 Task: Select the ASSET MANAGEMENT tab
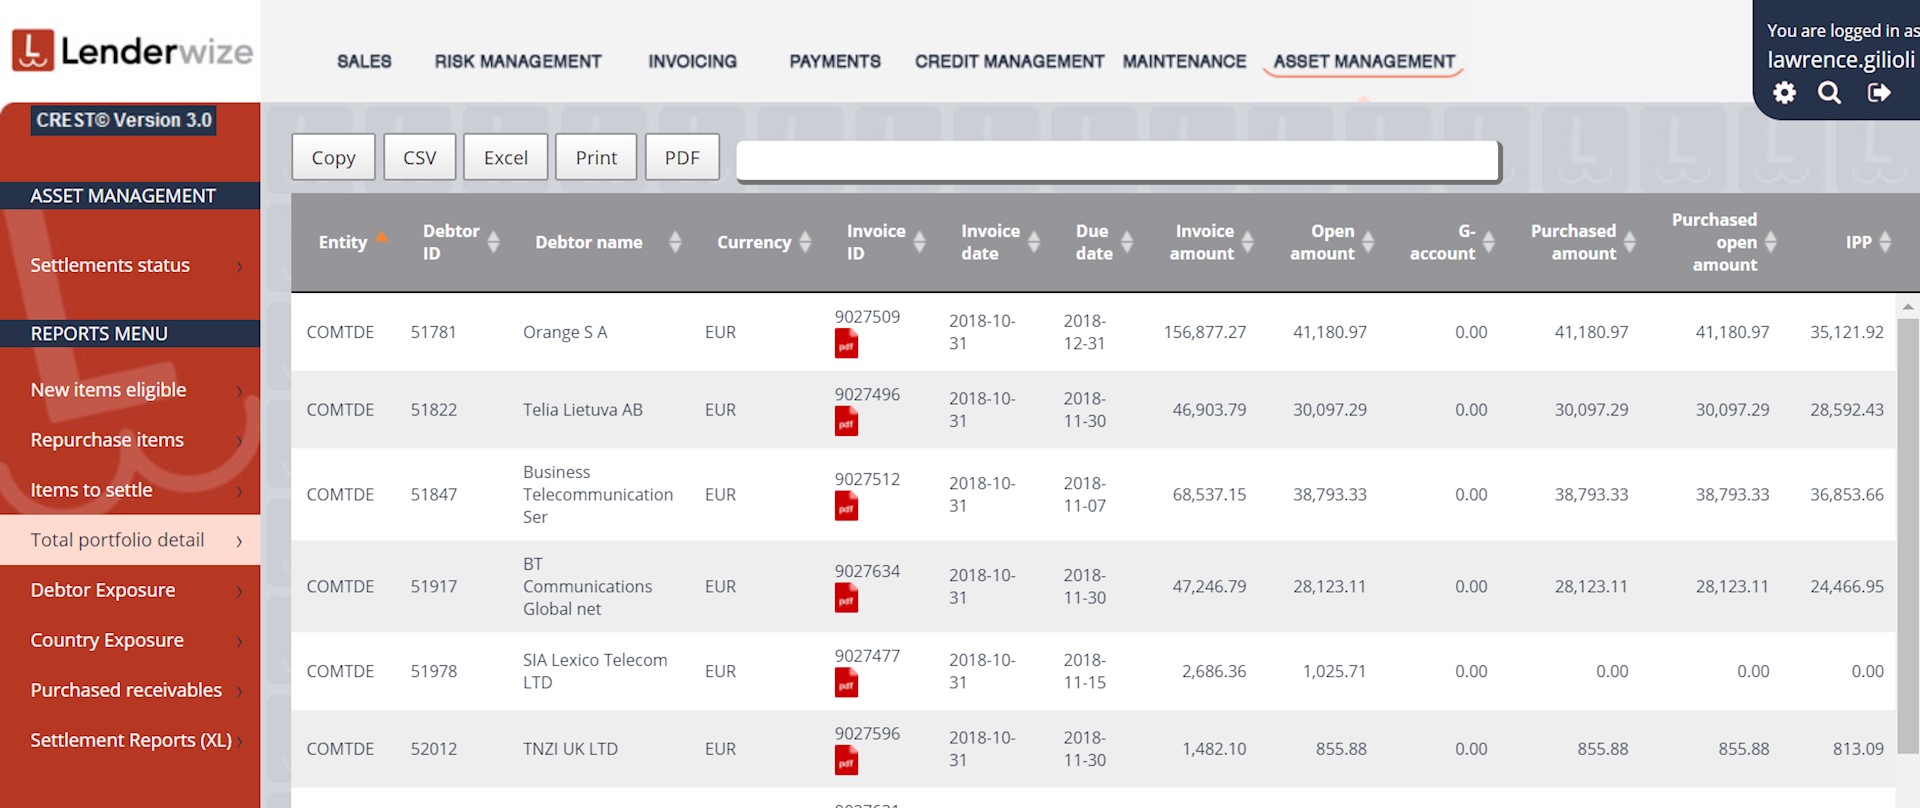(1364, 61)
